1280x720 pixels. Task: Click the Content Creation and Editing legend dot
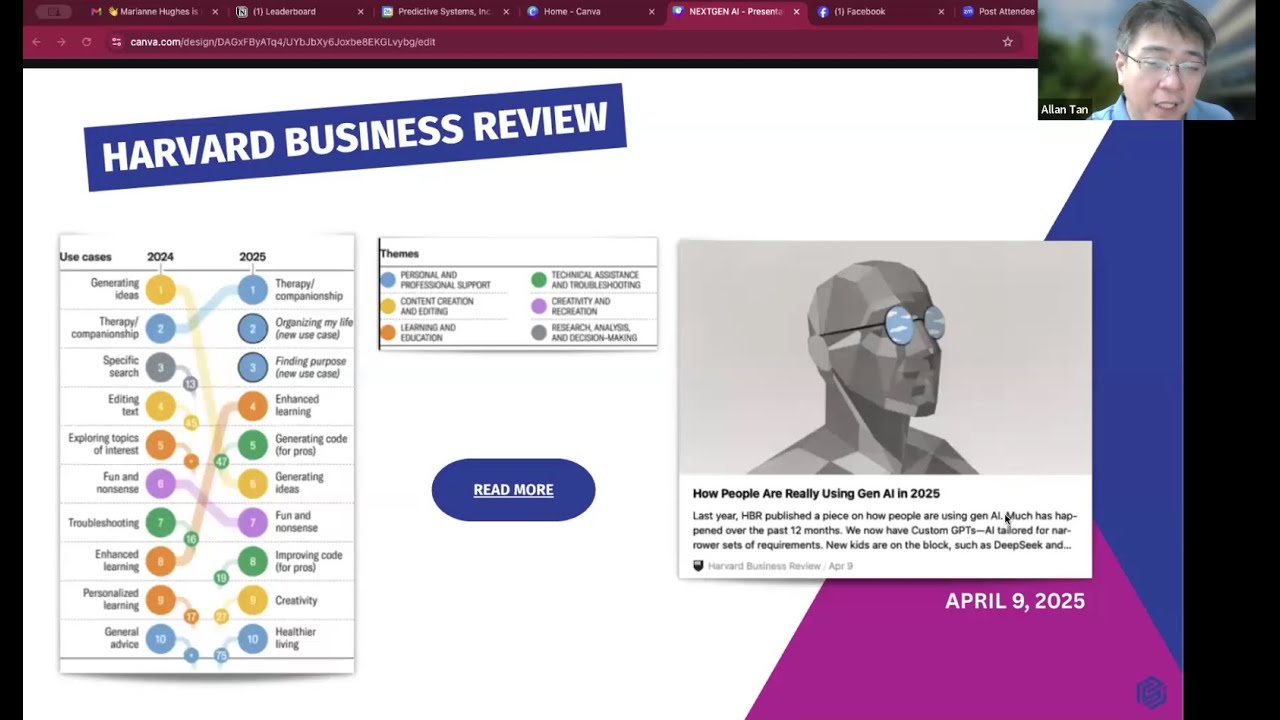point(388,306)
